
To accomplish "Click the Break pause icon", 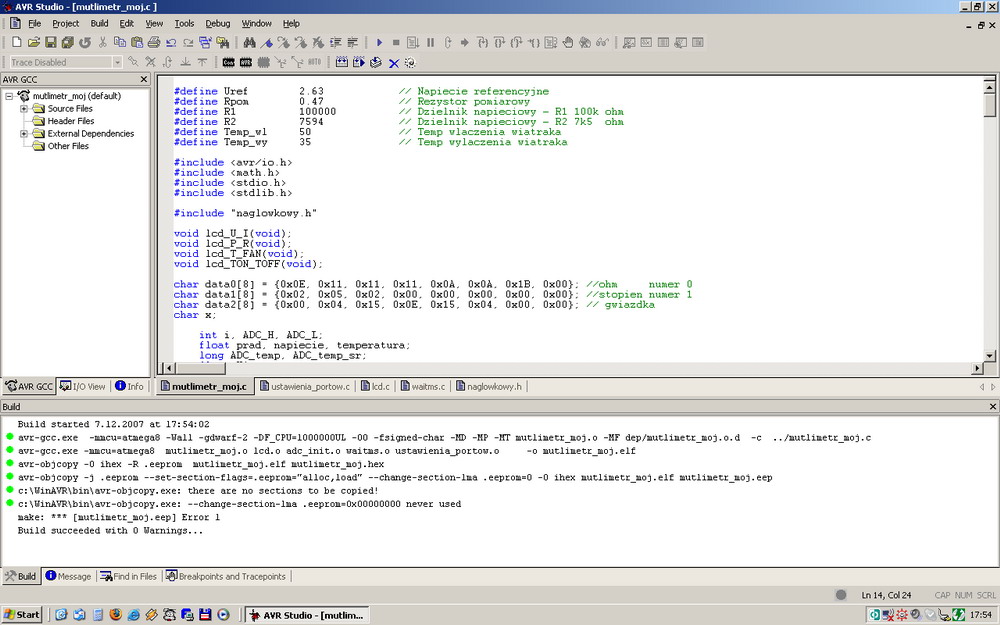I will 430,43.
